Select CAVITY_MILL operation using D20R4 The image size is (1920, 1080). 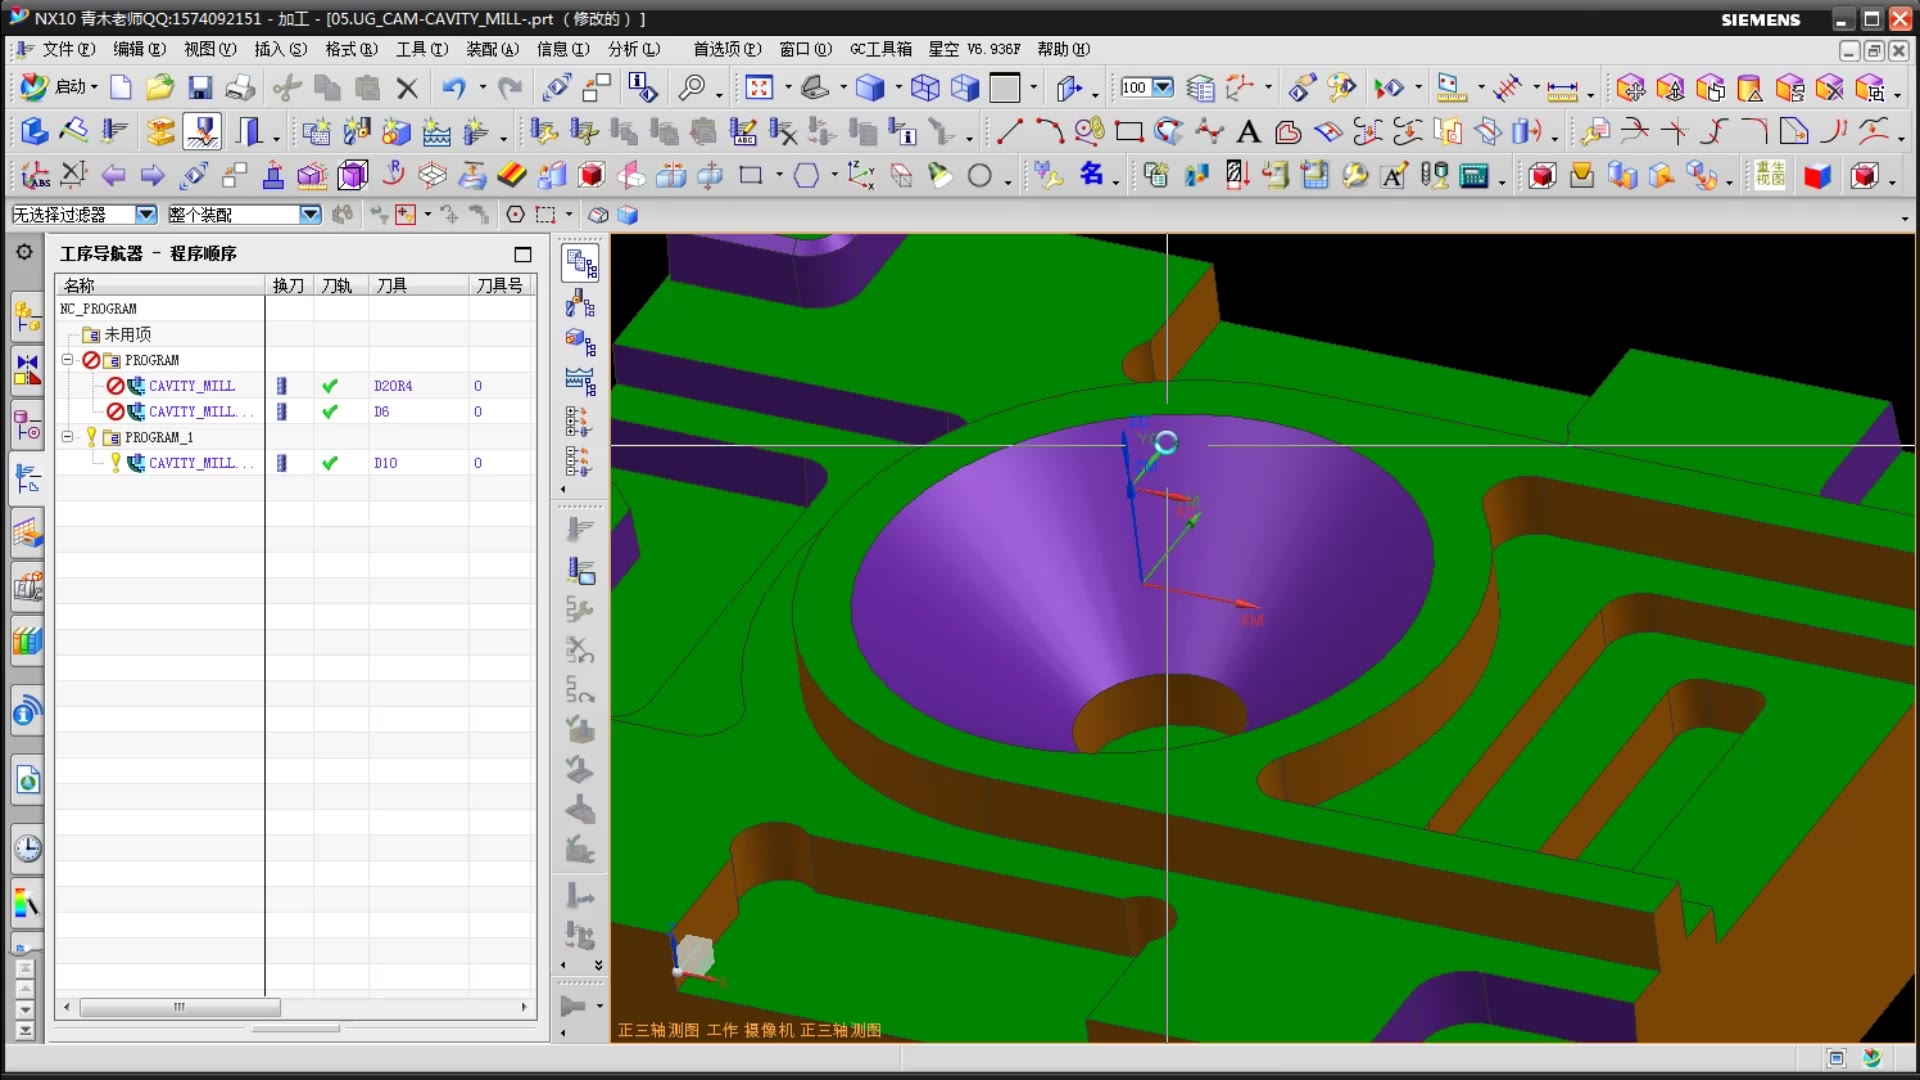coord(191,386)
